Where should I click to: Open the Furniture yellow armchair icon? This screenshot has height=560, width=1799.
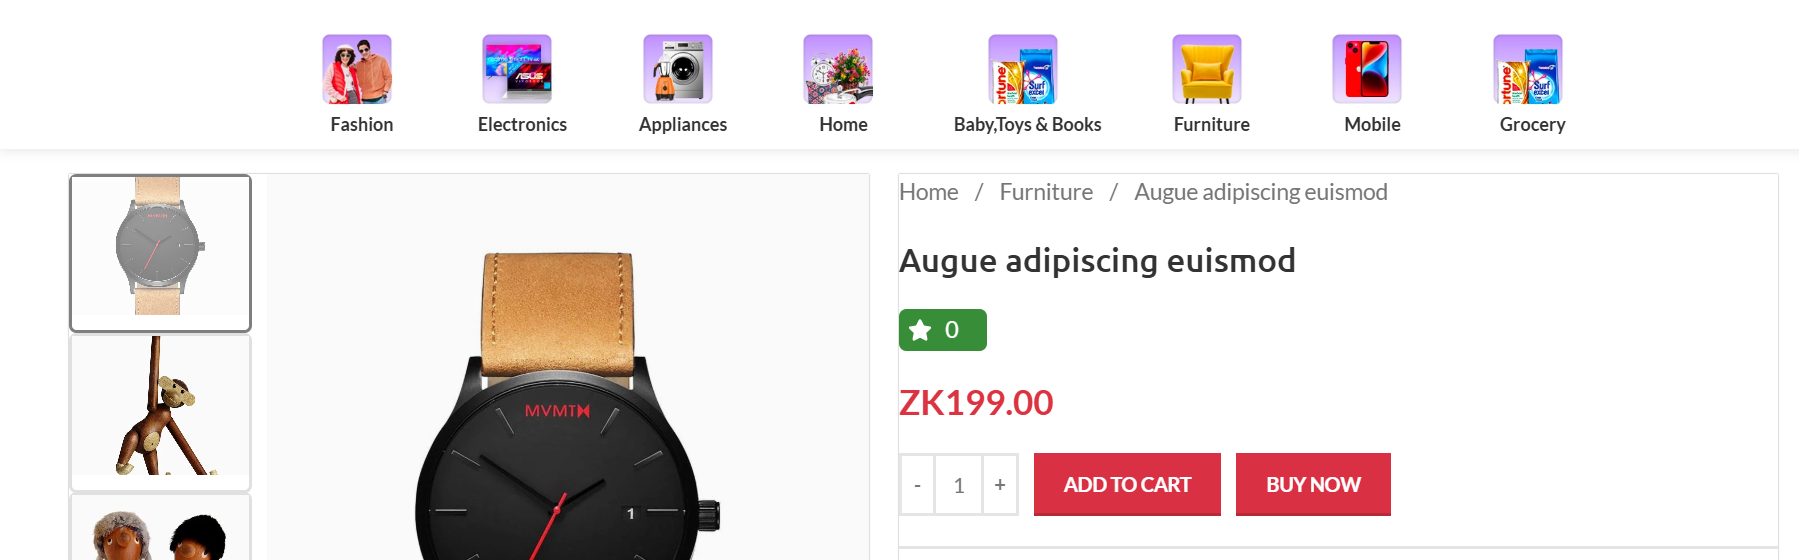click(1207, 69)
